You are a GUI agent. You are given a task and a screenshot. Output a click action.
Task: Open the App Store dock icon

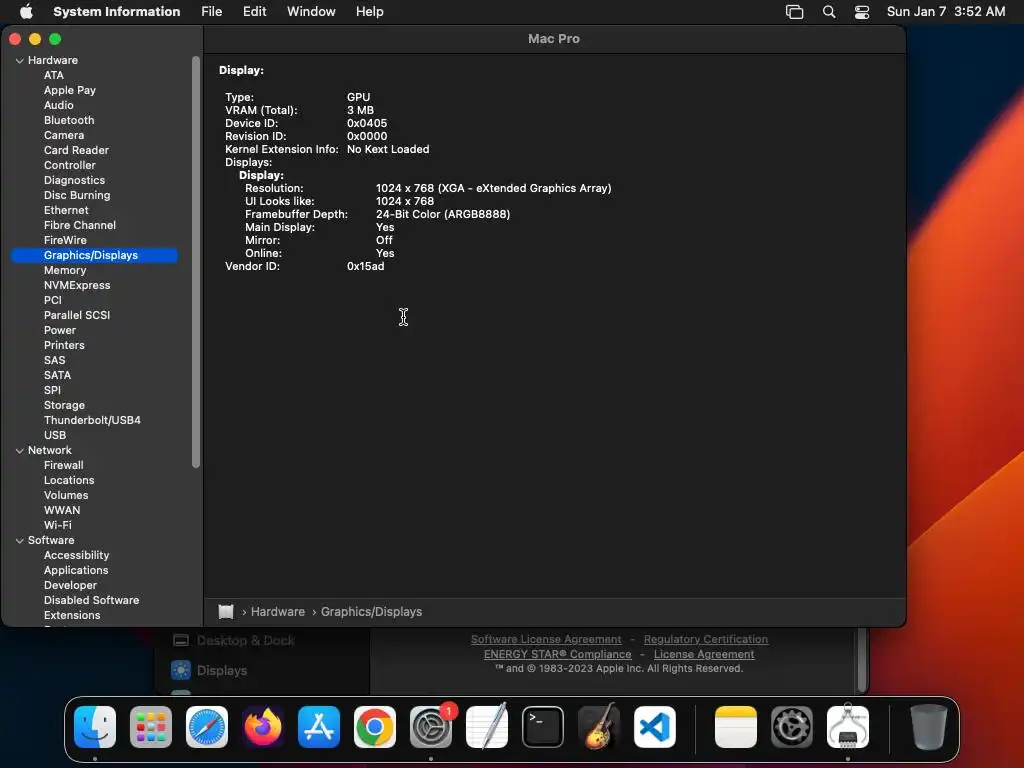pyautogui.click(x=319, y=727)
